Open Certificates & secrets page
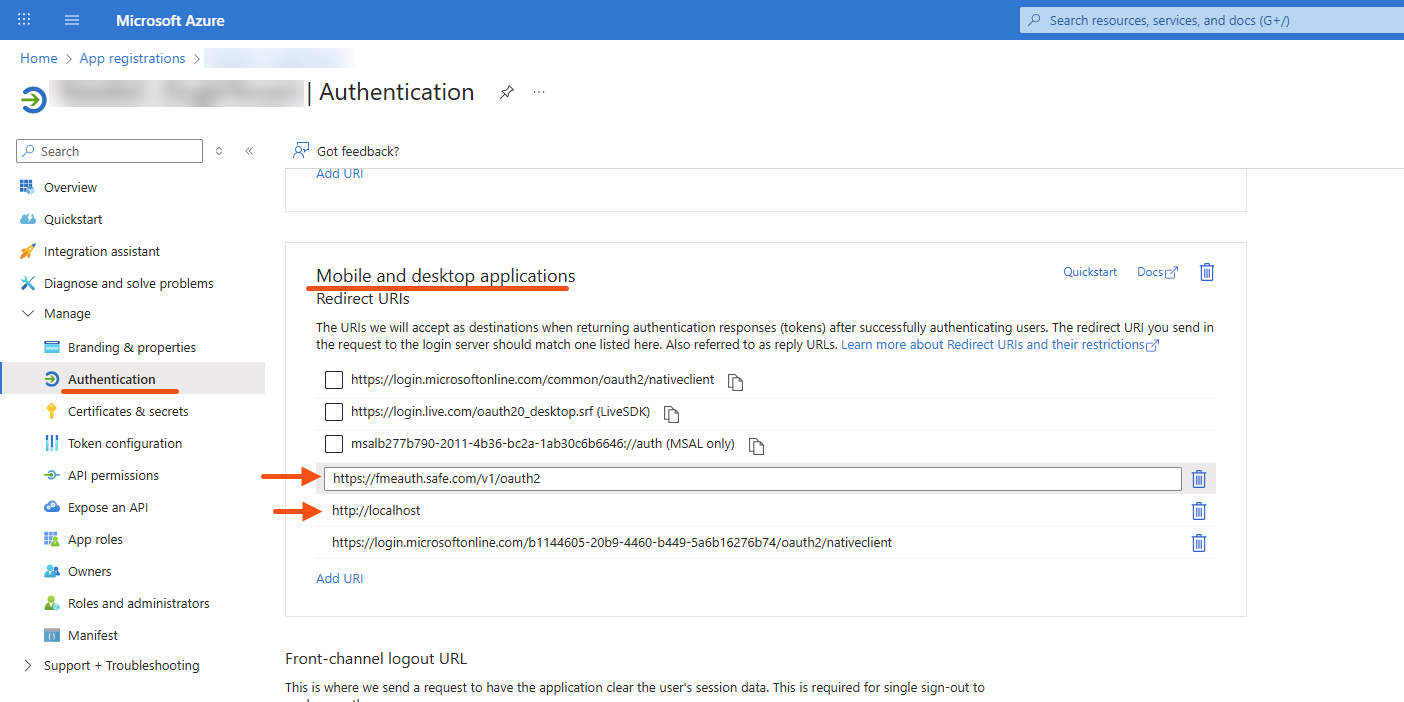Viewport: 1404px width, 702px height. [127, 411]
